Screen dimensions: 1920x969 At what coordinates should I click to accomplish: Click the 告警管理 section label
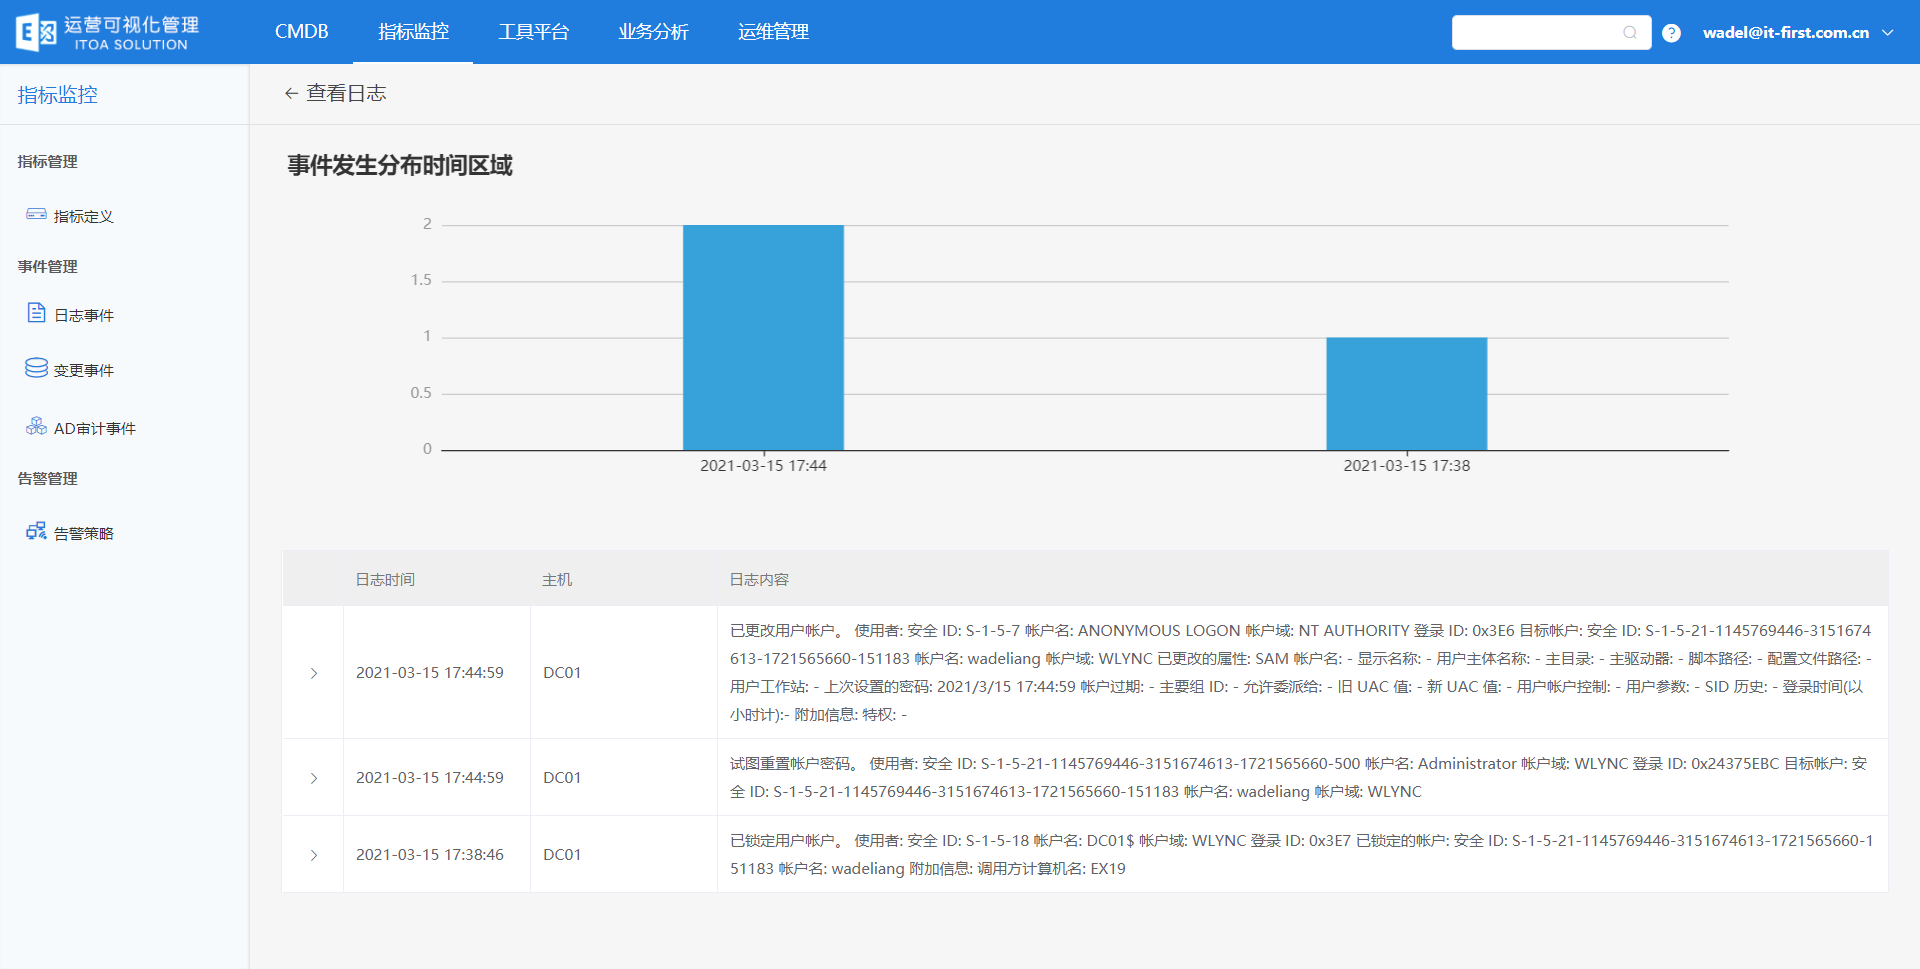[x=47, y=478]
